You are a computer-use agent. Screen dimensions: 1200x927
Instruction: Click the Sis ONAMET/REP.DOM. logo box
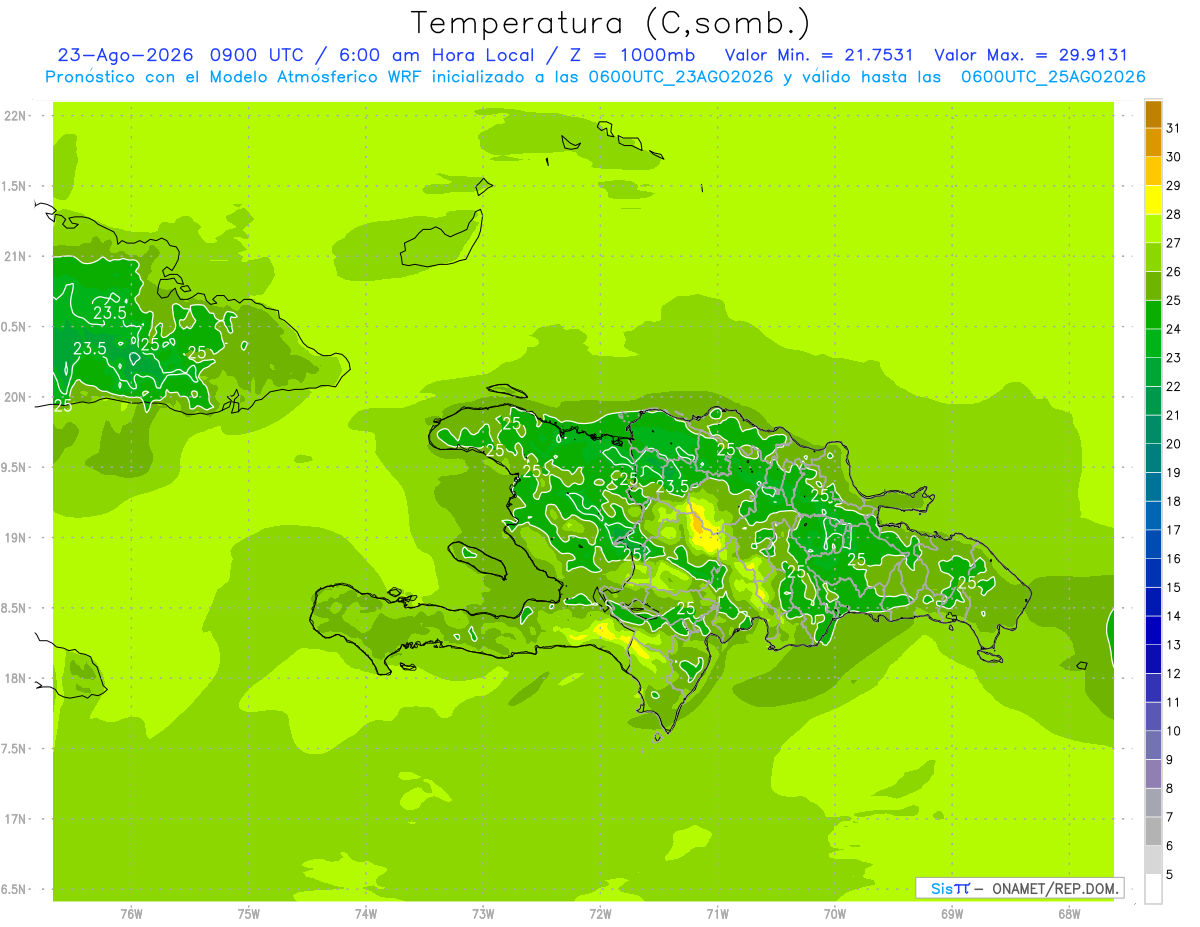1019,888
